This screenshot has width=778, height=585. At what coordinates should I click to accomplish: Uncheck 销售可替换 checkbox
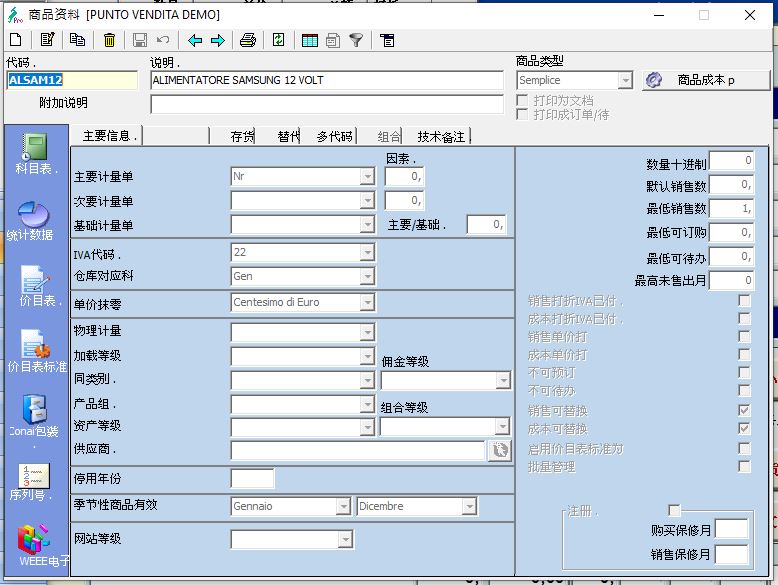pos(744,410)
